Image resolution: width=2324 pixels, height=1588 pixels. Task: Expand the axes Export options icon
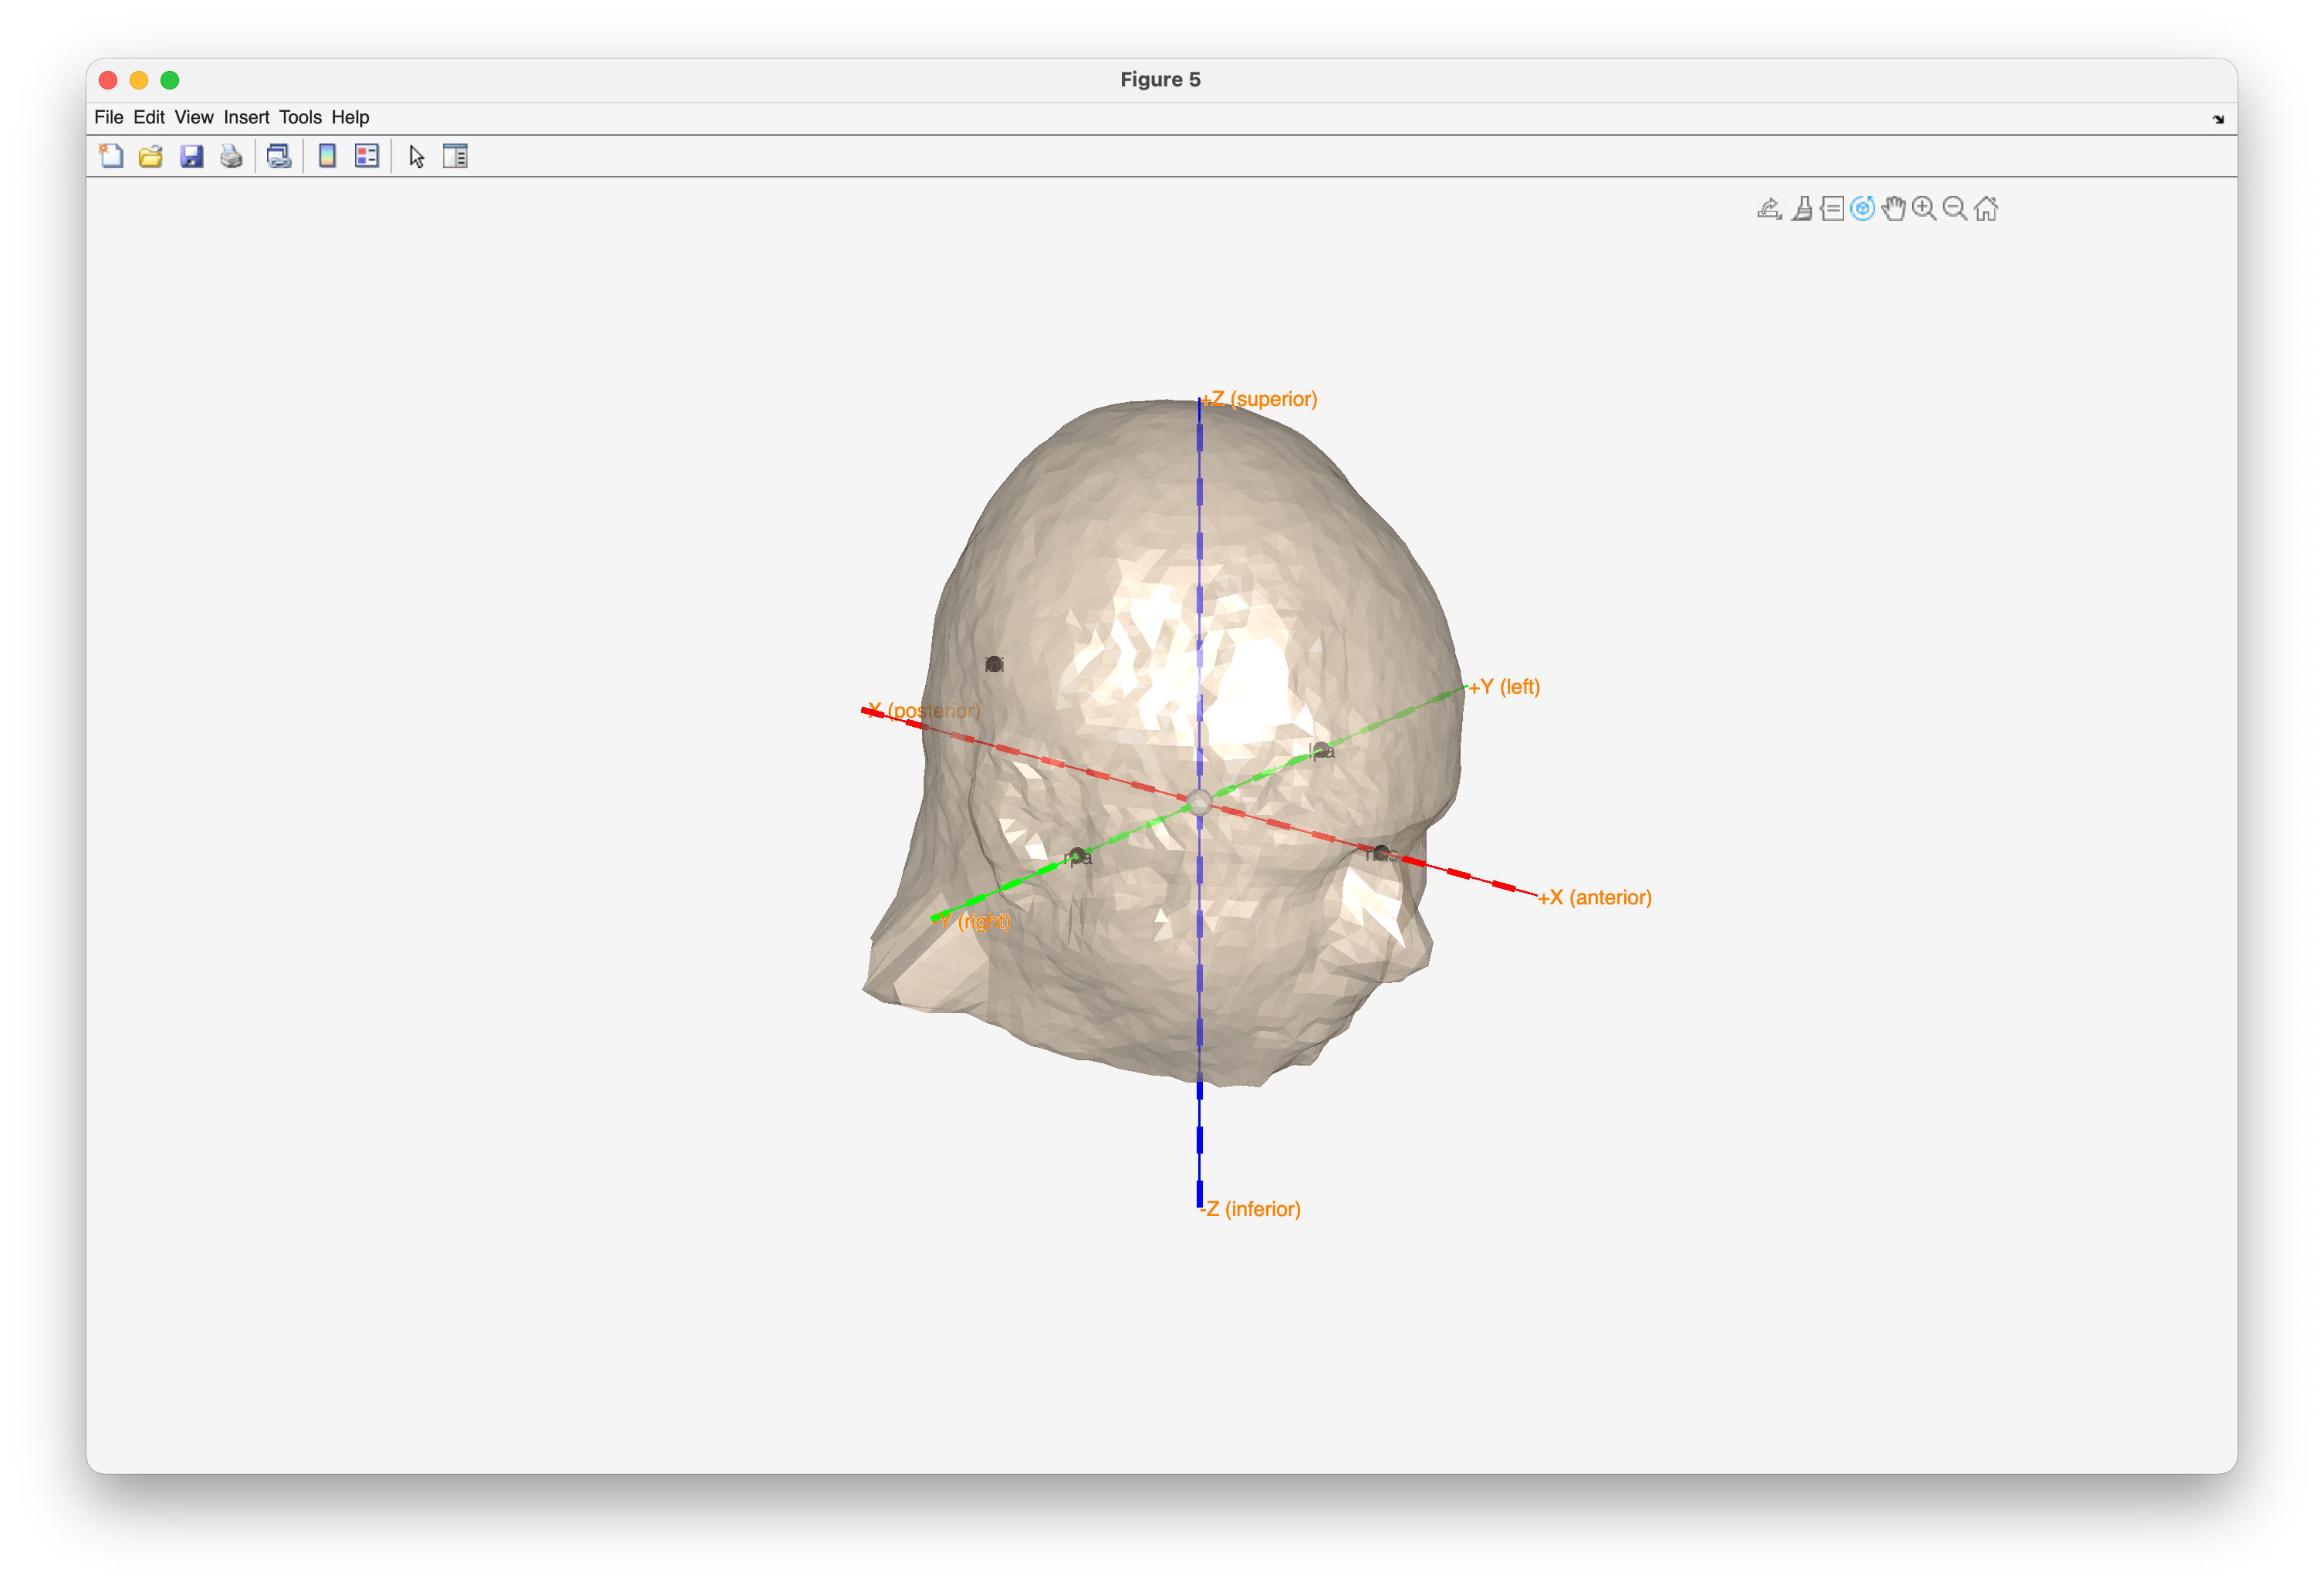[x=1769, y=208]
